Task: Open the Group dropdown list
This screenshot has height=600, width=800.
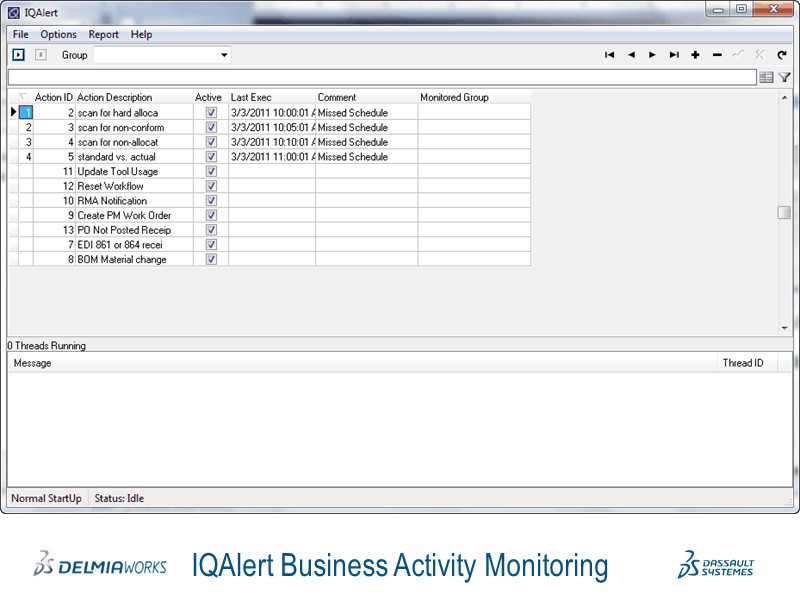Action: coord(224,55)
